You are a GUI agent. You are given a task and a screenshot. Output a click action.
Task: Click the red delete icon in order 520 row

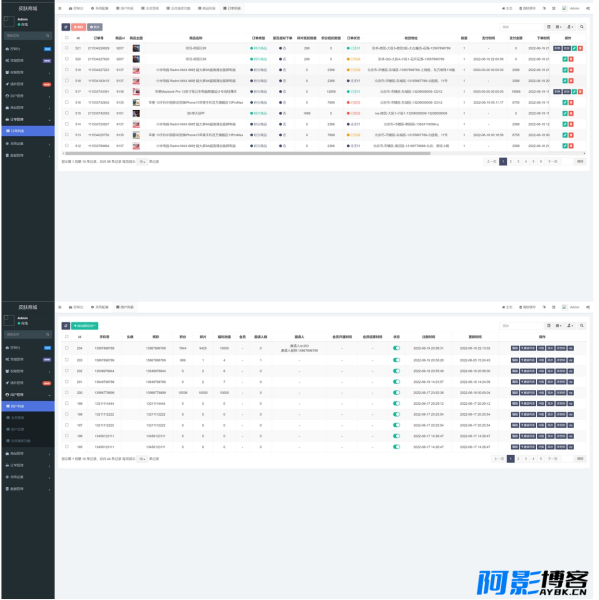[x=571, y=59]
